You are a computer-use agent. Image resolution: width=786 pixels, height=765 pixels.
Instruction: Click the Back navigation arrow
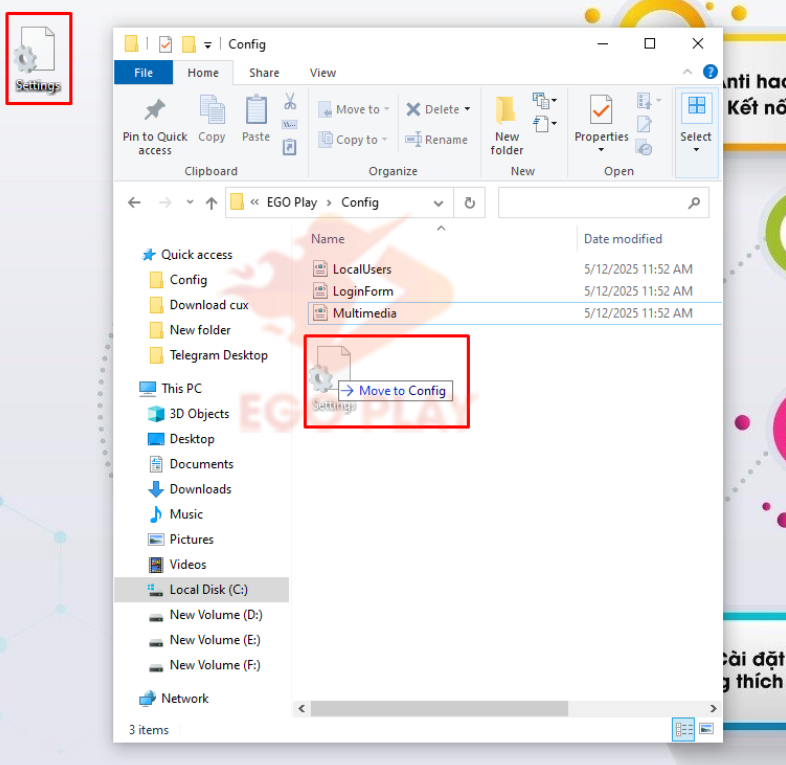(134, 203)
